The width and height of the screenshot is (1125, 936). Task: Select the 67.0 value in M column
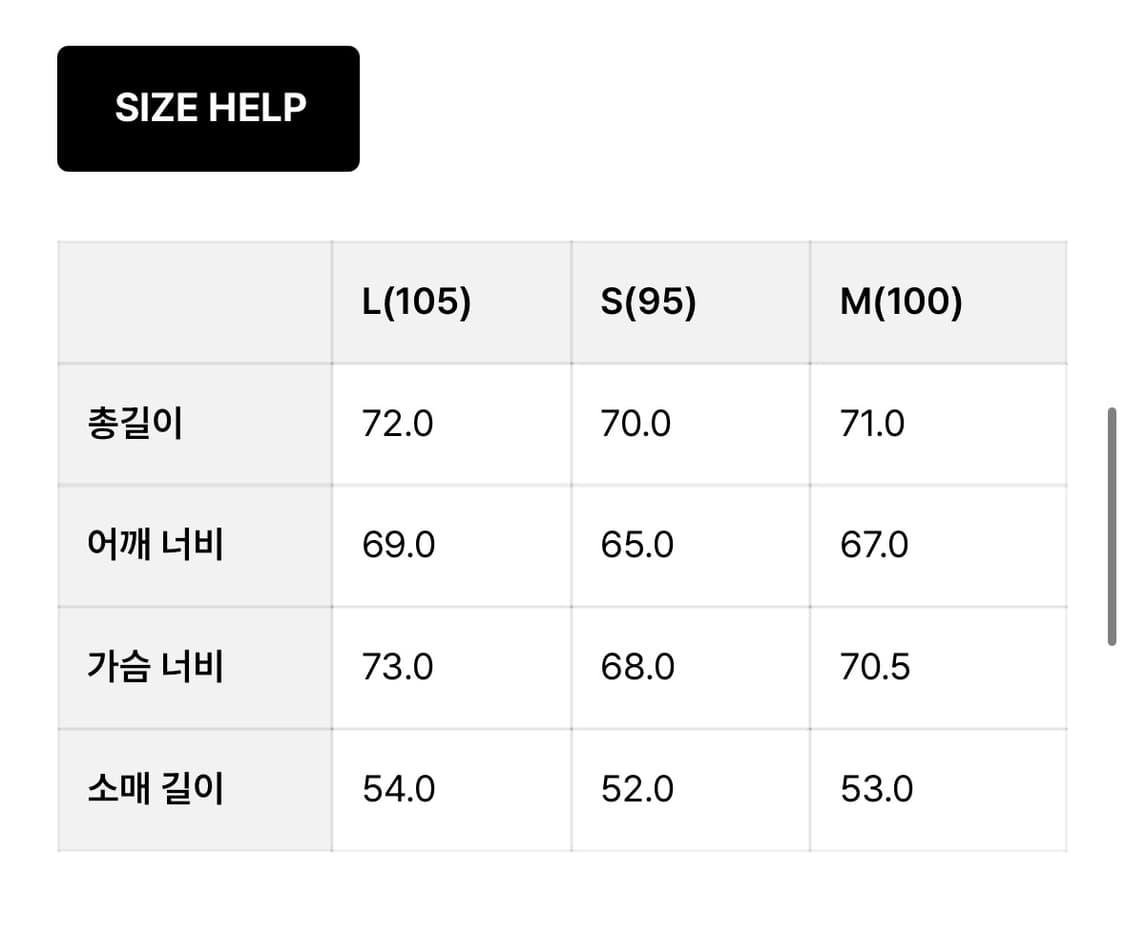click(x=871, y=545)
